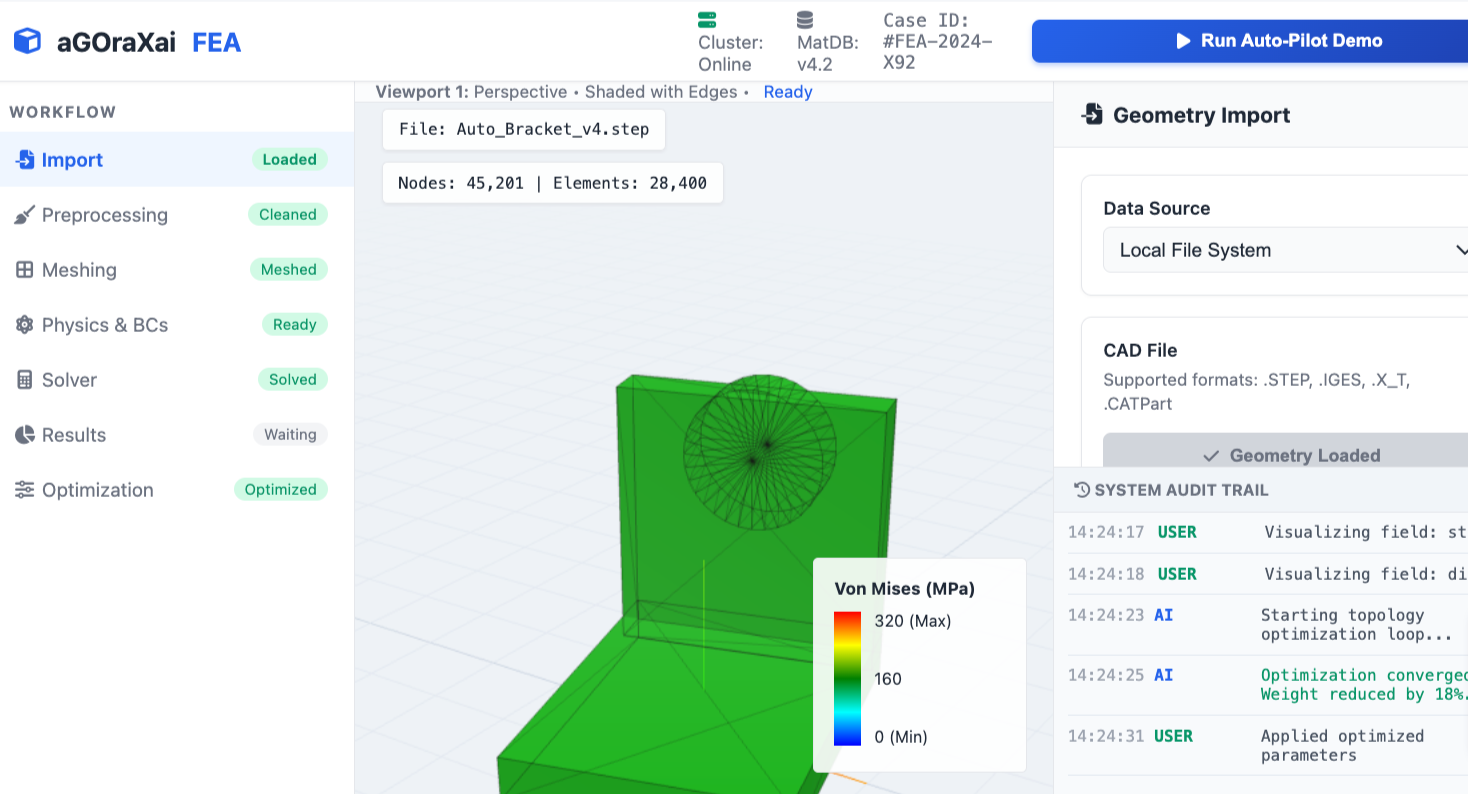Screen dimensions: 1468x794
Task: Click the CAD File section heading
Action: (x=1140, y=351)
